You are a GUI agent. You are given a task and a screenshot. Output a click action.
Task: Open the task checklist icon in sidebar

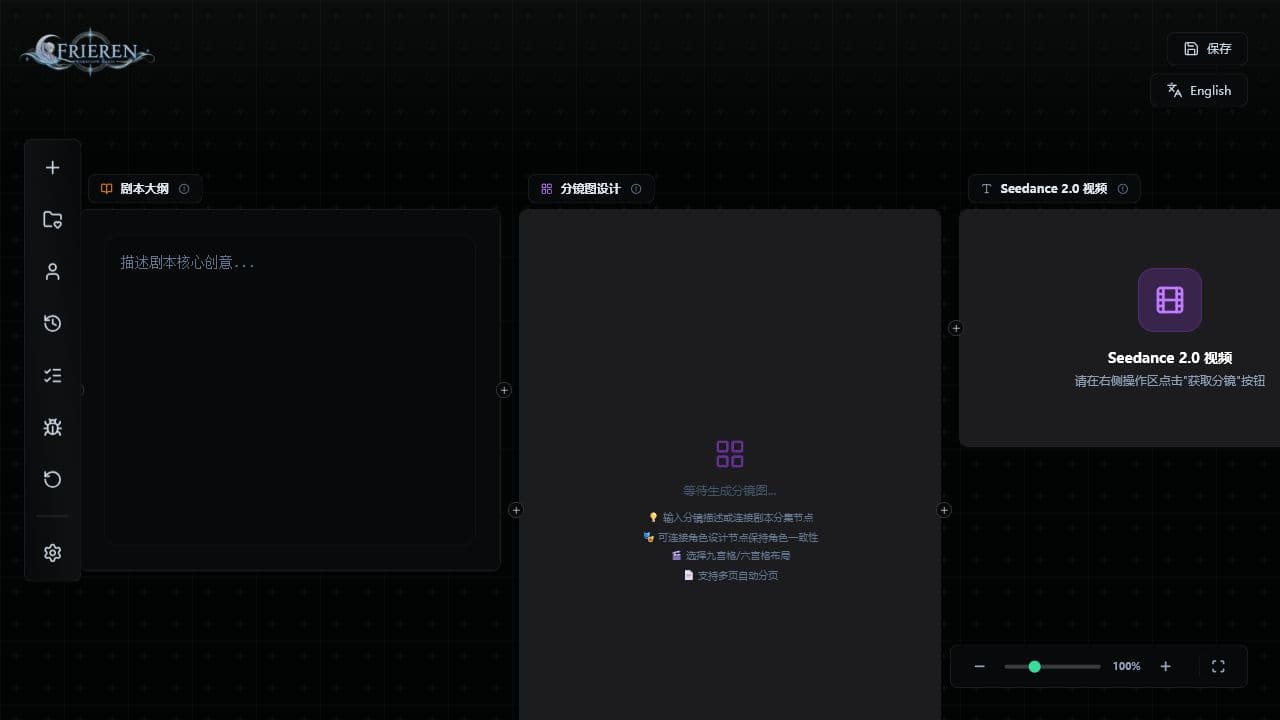click(53, 376)
